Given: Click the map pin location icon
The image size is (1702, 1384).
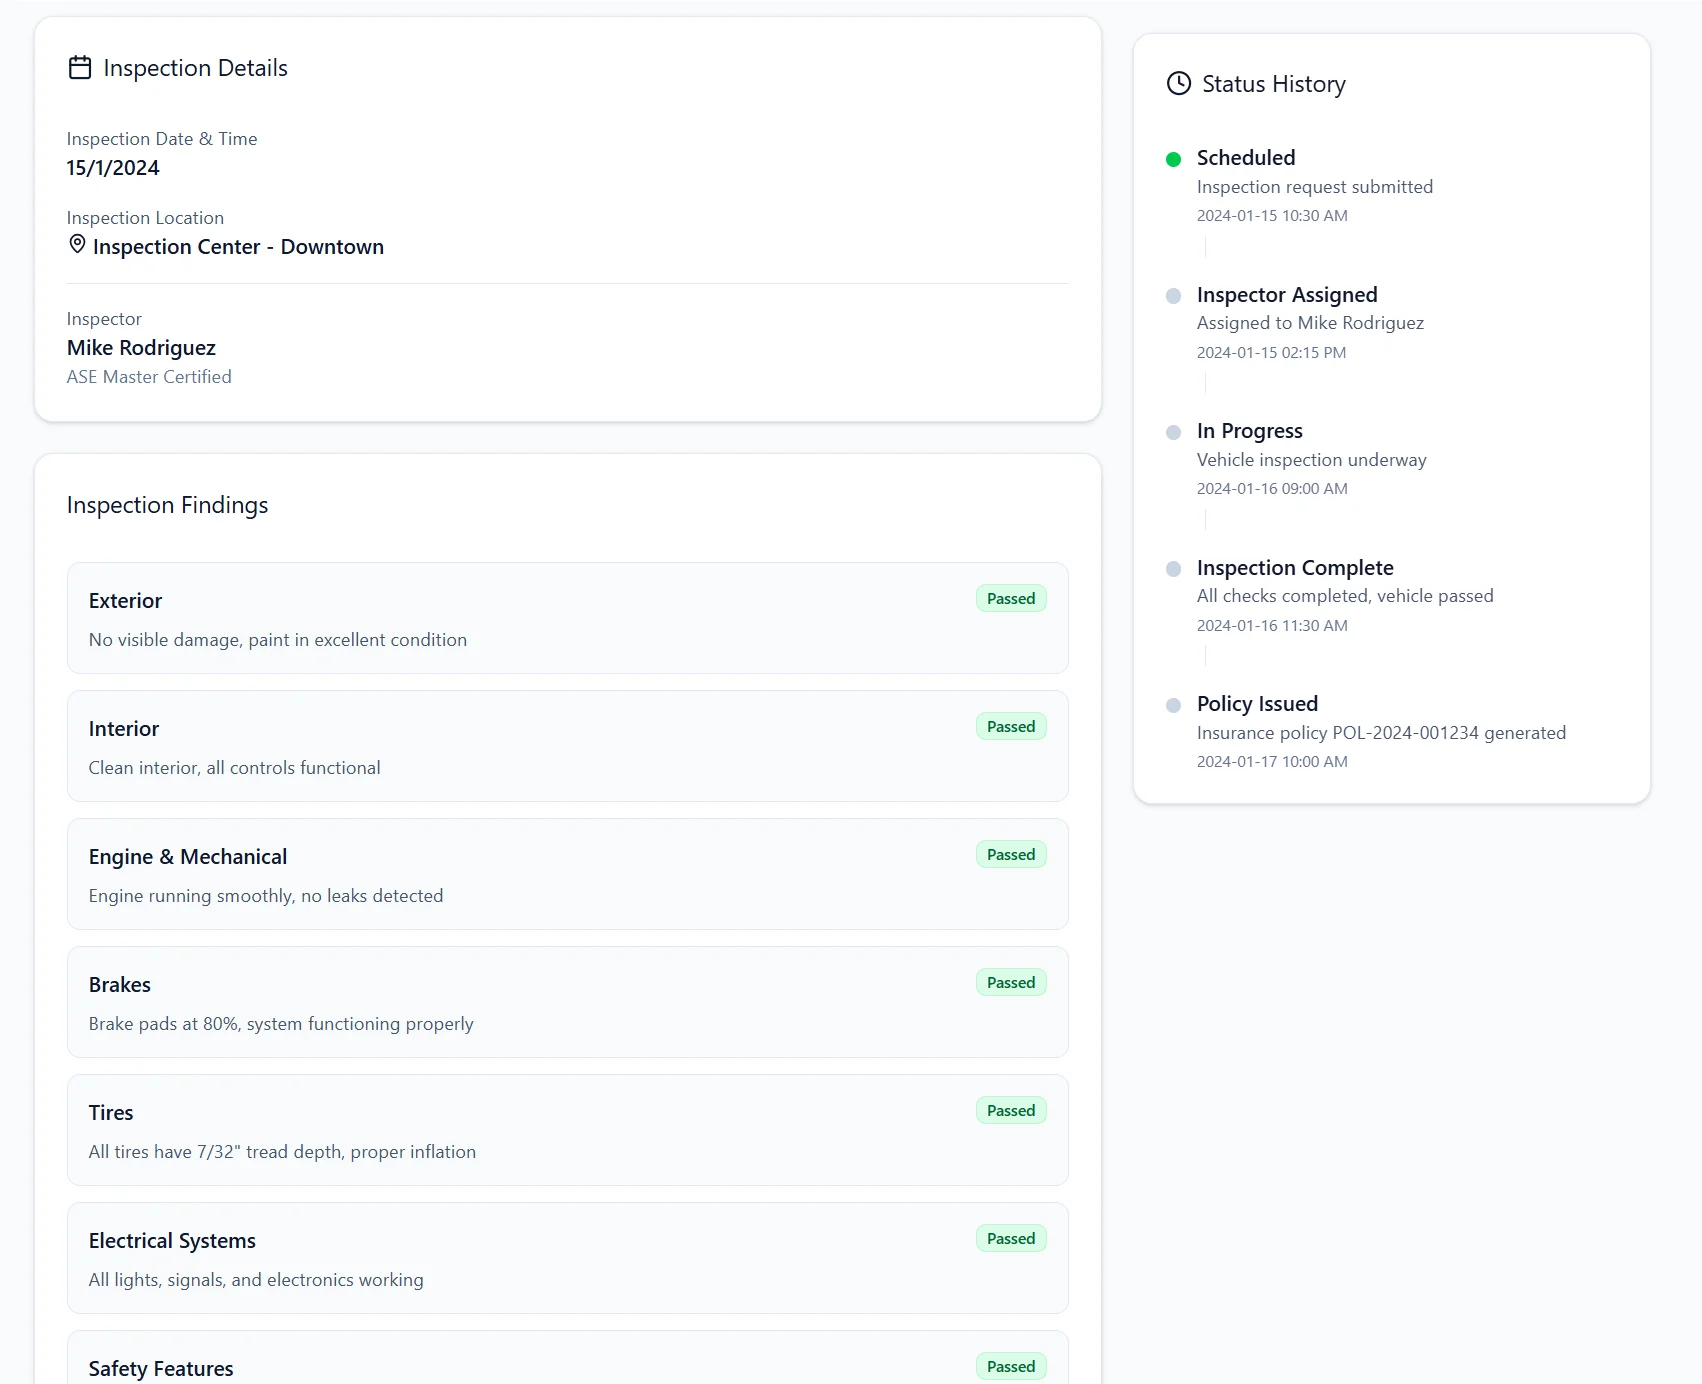Looking at the screenshot, I should [x=77, y=245].
